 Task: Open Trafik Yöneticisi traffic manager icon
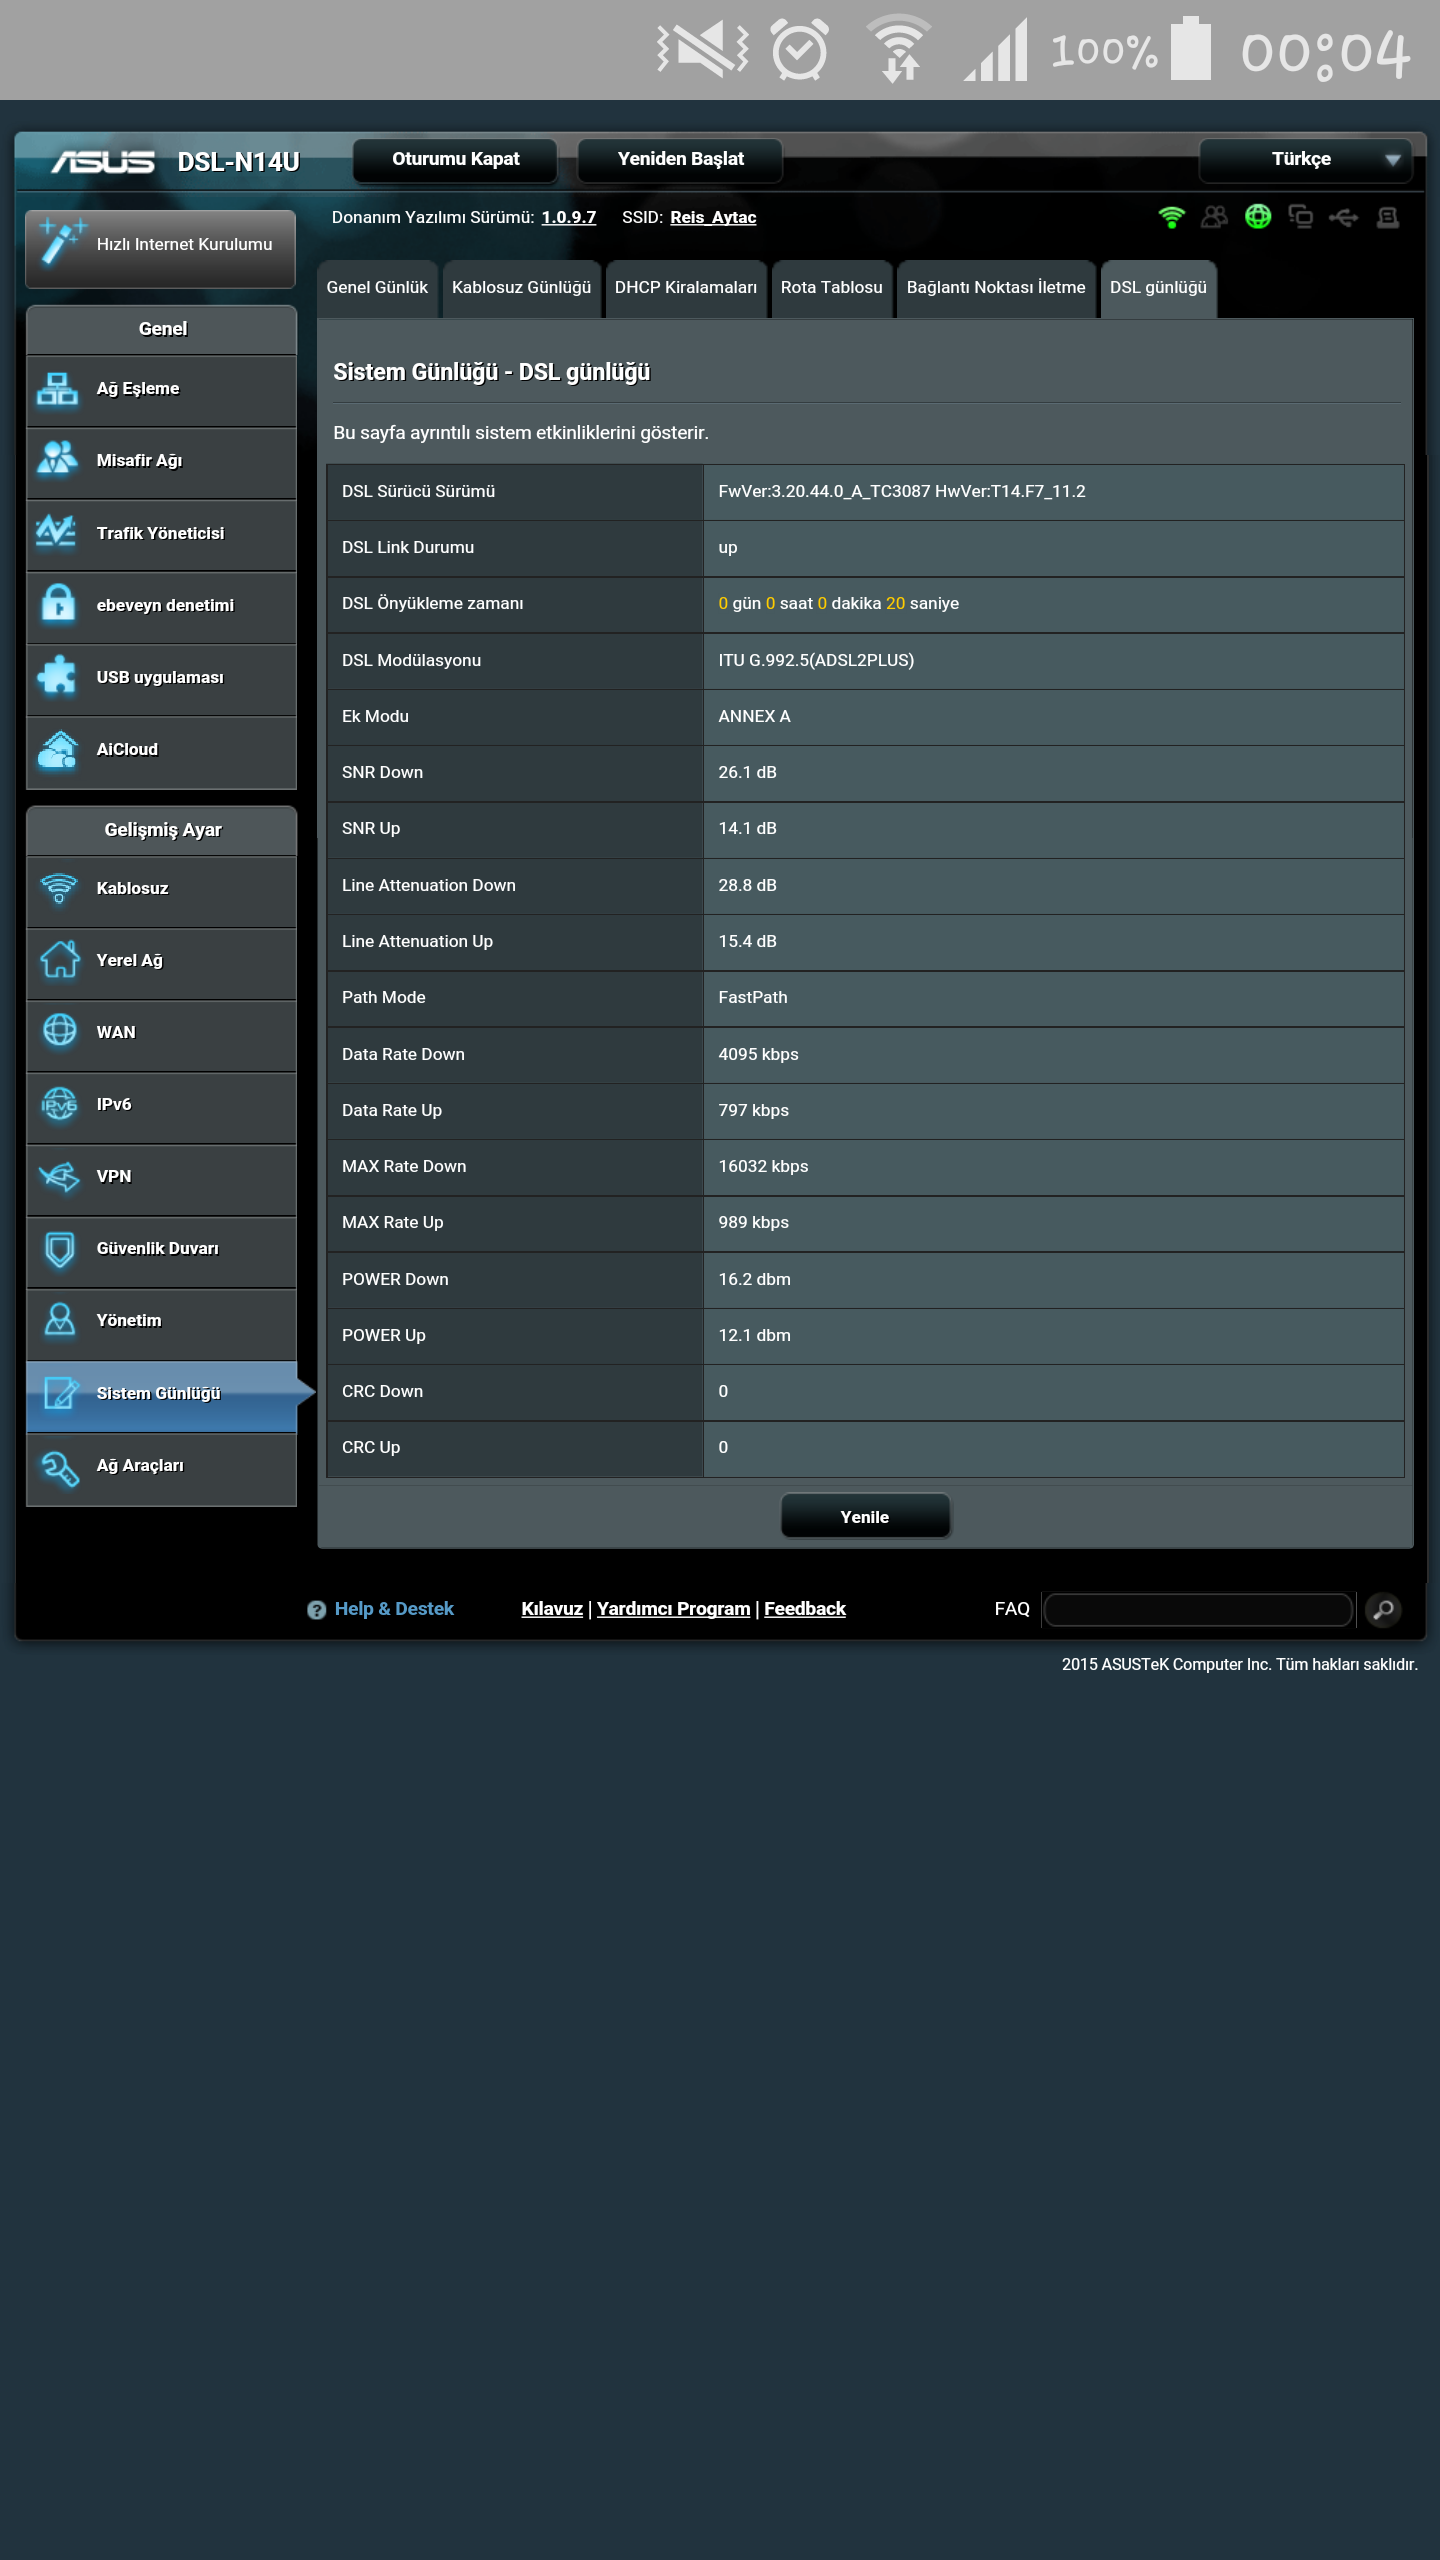tap(57, 532)
